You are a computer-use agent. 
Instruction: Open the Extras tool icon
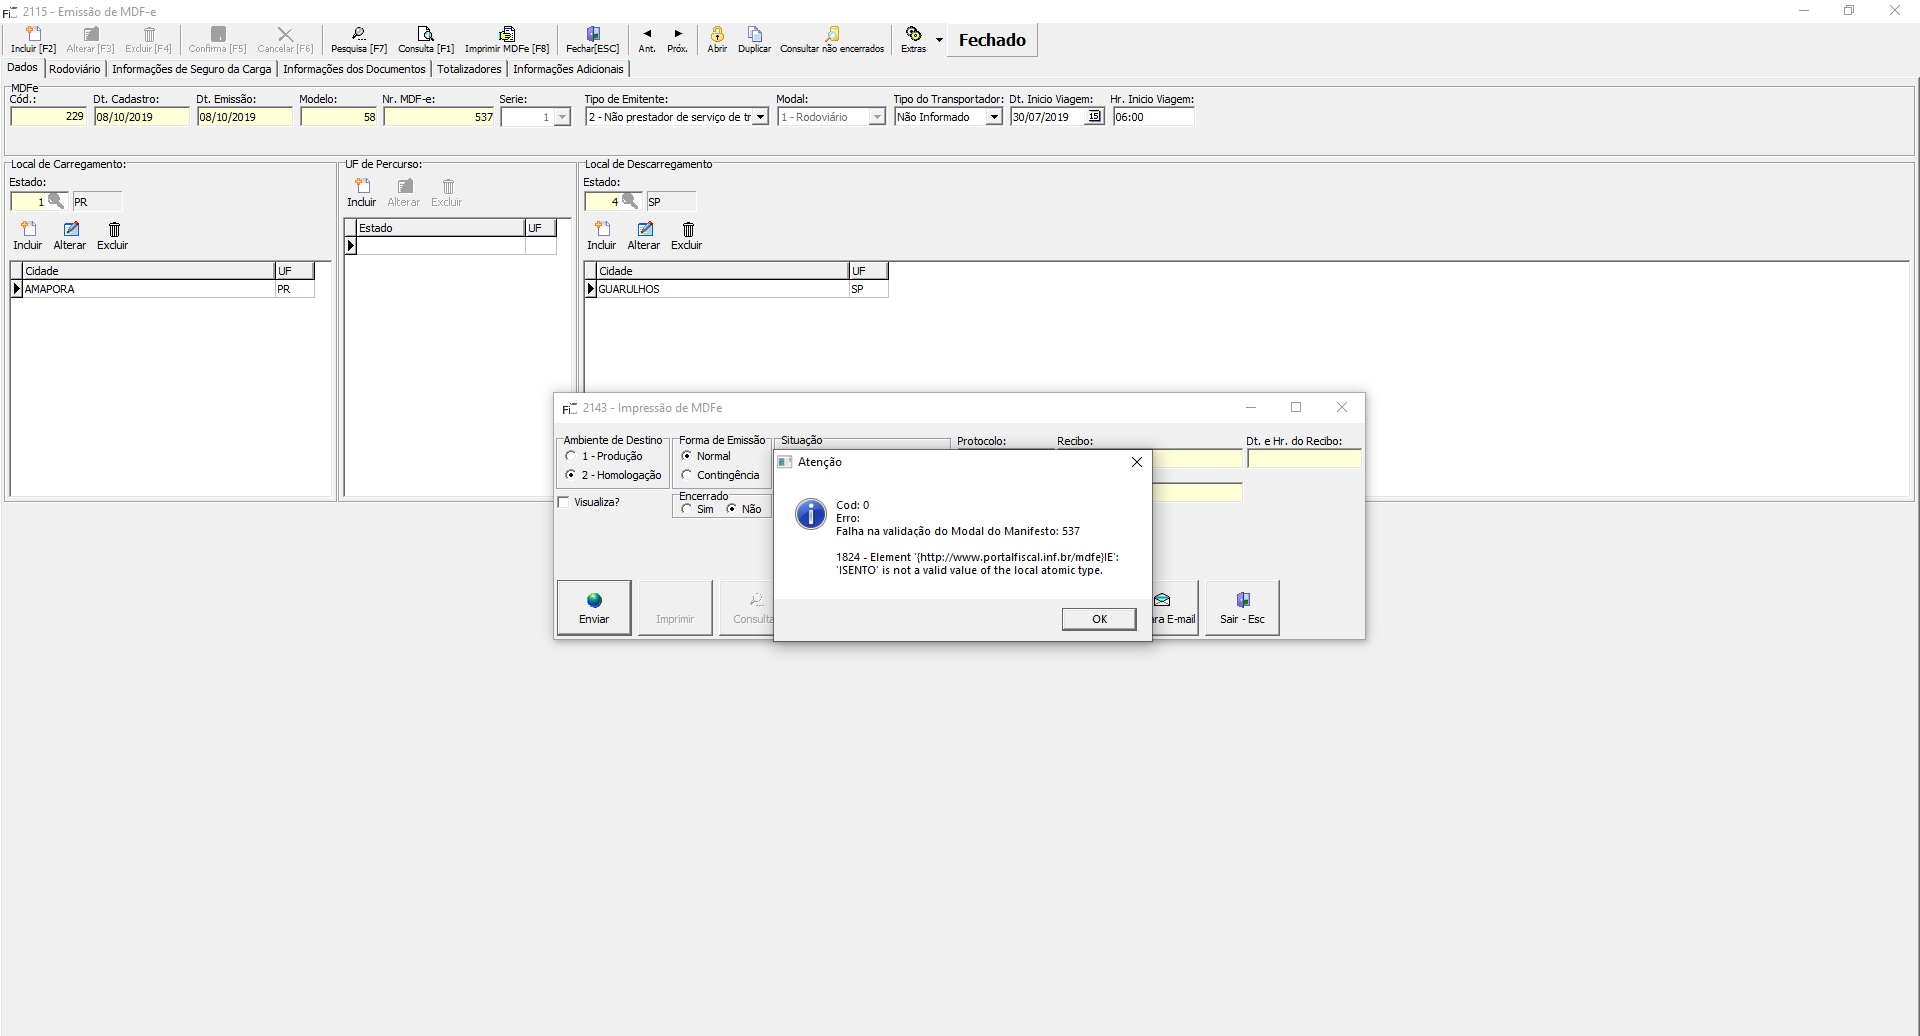pyautogui.click(x=913, y=40)
